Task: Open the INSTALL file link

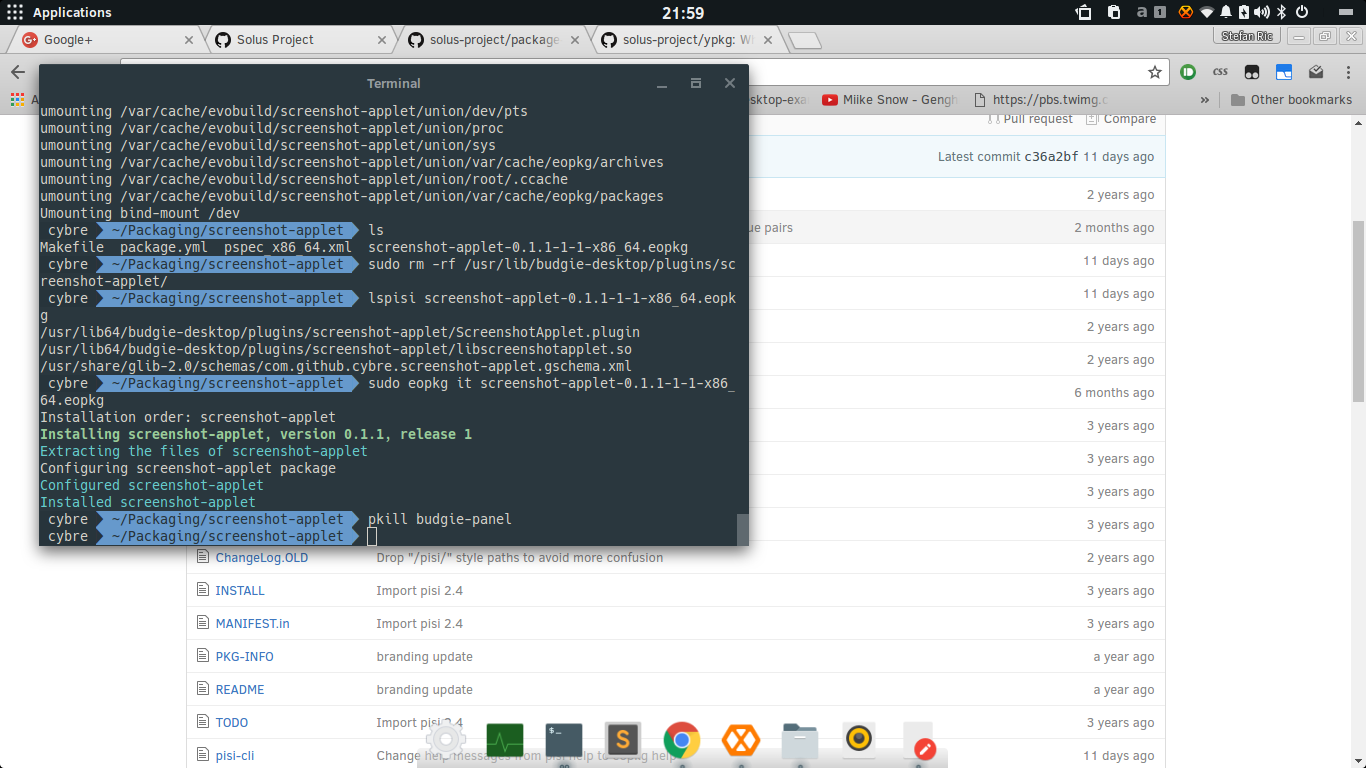Action: pyautogui.click(x=240, y=591)
